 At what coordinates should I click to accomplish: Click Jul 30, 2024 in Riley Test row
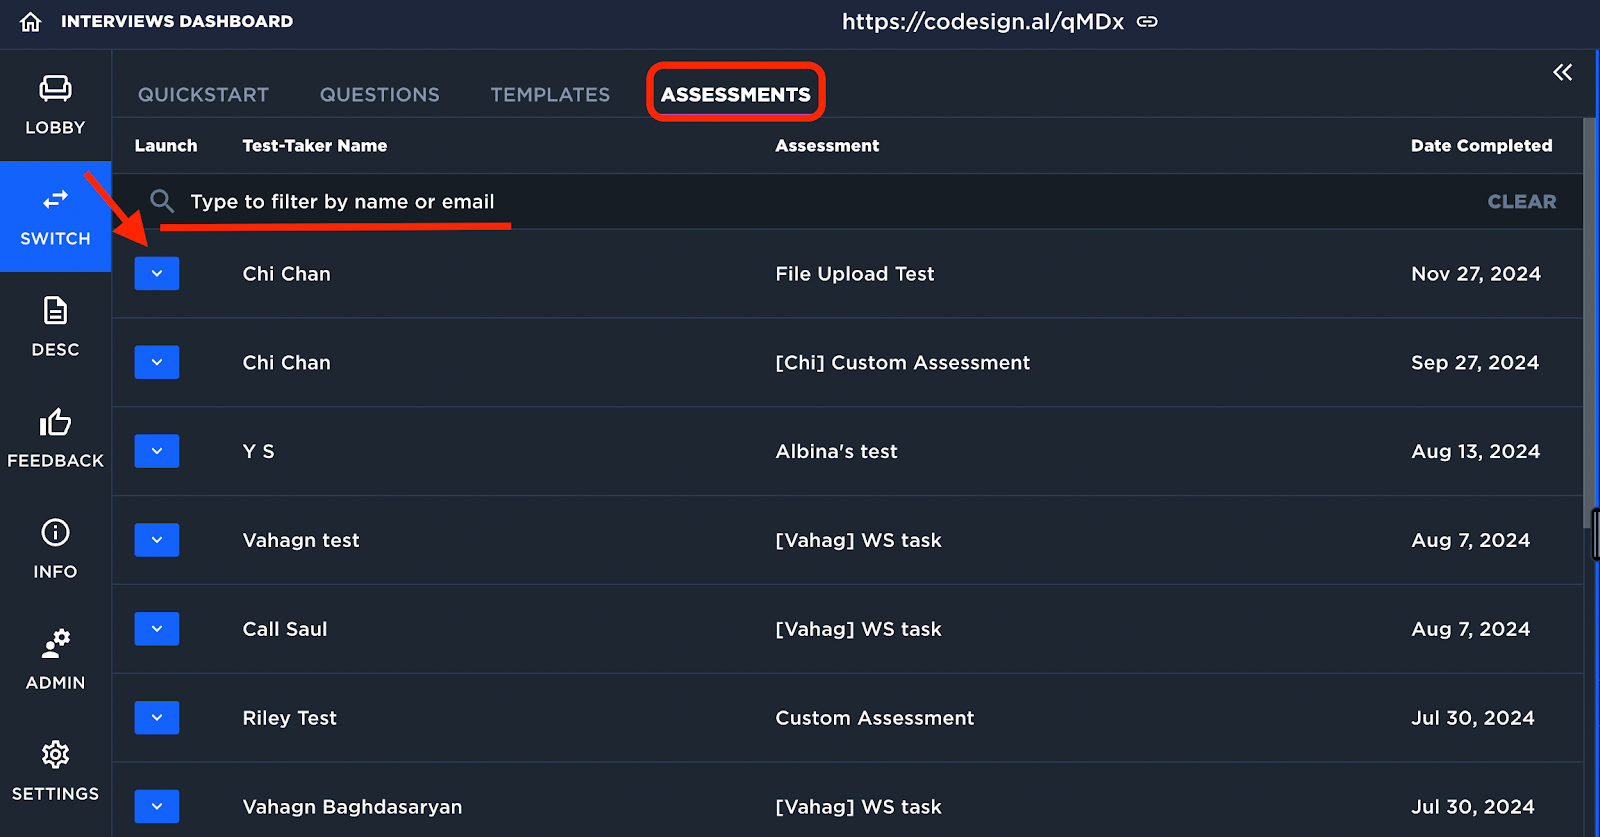point(1473,718)
